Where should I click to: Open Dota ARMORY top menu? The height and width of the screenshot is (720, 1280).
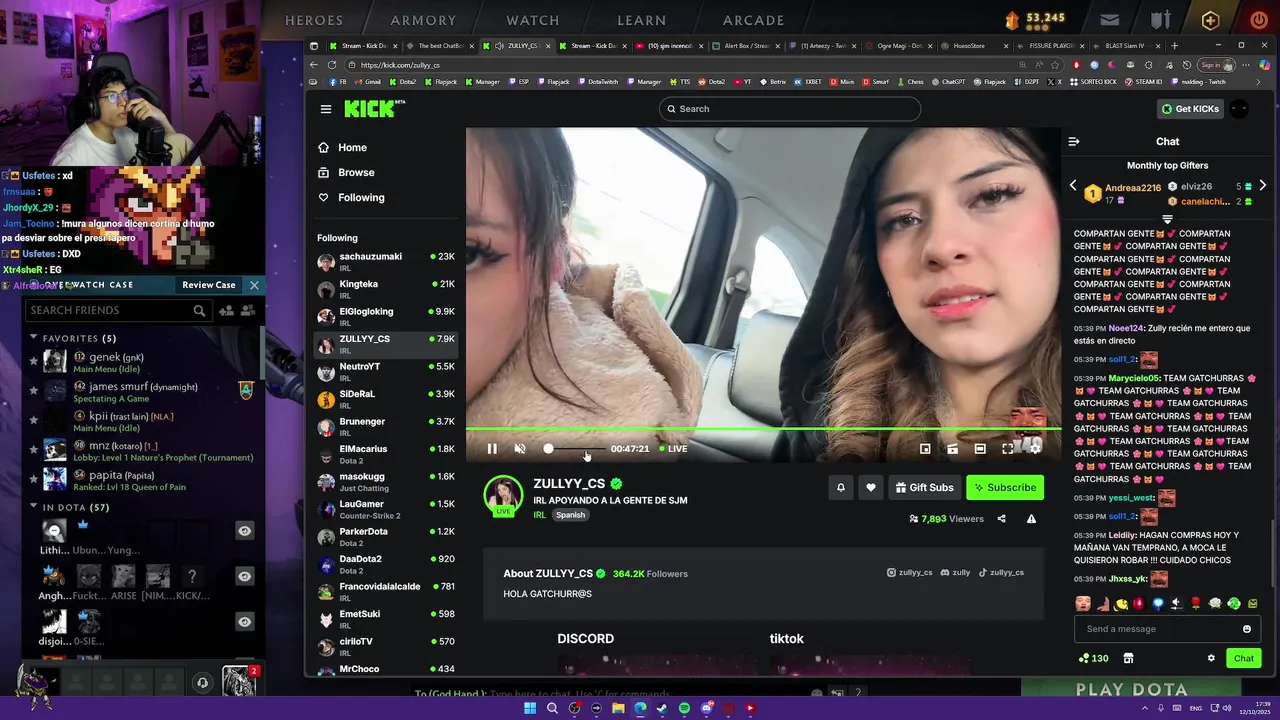[423, 20]
